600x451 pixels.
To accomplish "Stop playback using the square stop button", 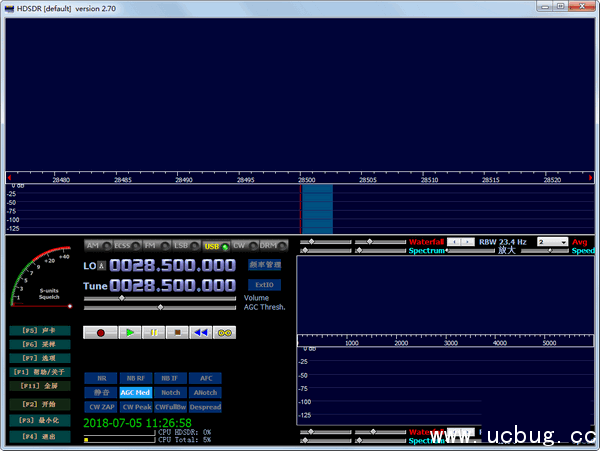I will (177, 332).
